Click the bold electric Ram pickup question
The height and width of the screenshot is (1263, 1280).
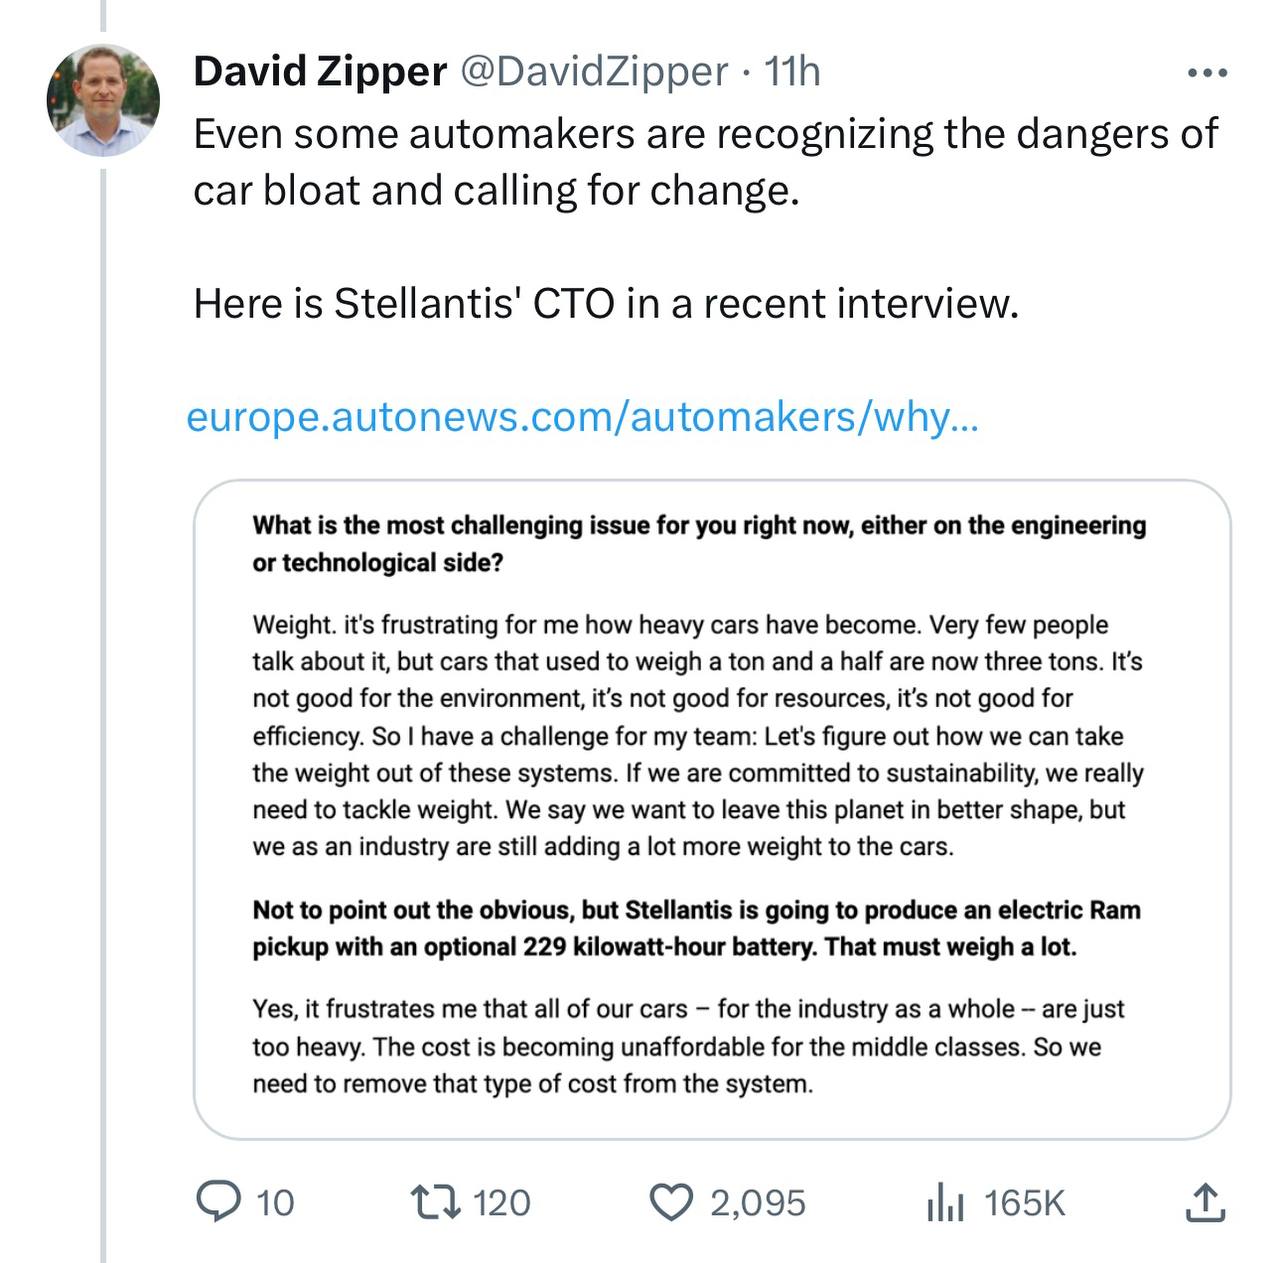pyautogui.click(x=696, y=928)
